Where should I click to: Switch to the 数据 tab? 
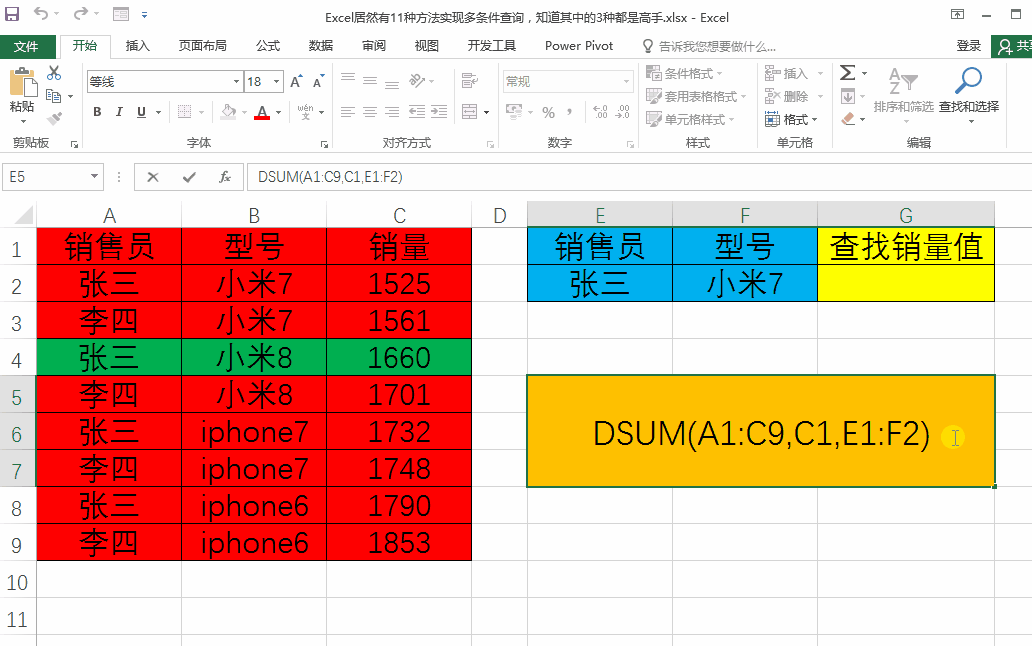[x=321, y=45]
